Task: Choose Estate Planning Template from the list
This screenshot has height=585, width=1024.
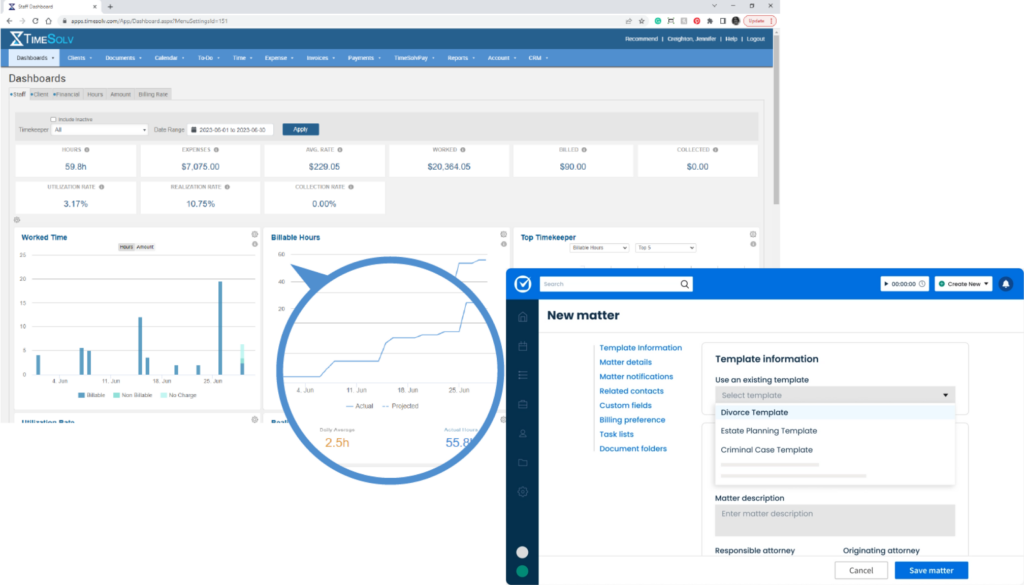Action: click(x=769, y=431)
